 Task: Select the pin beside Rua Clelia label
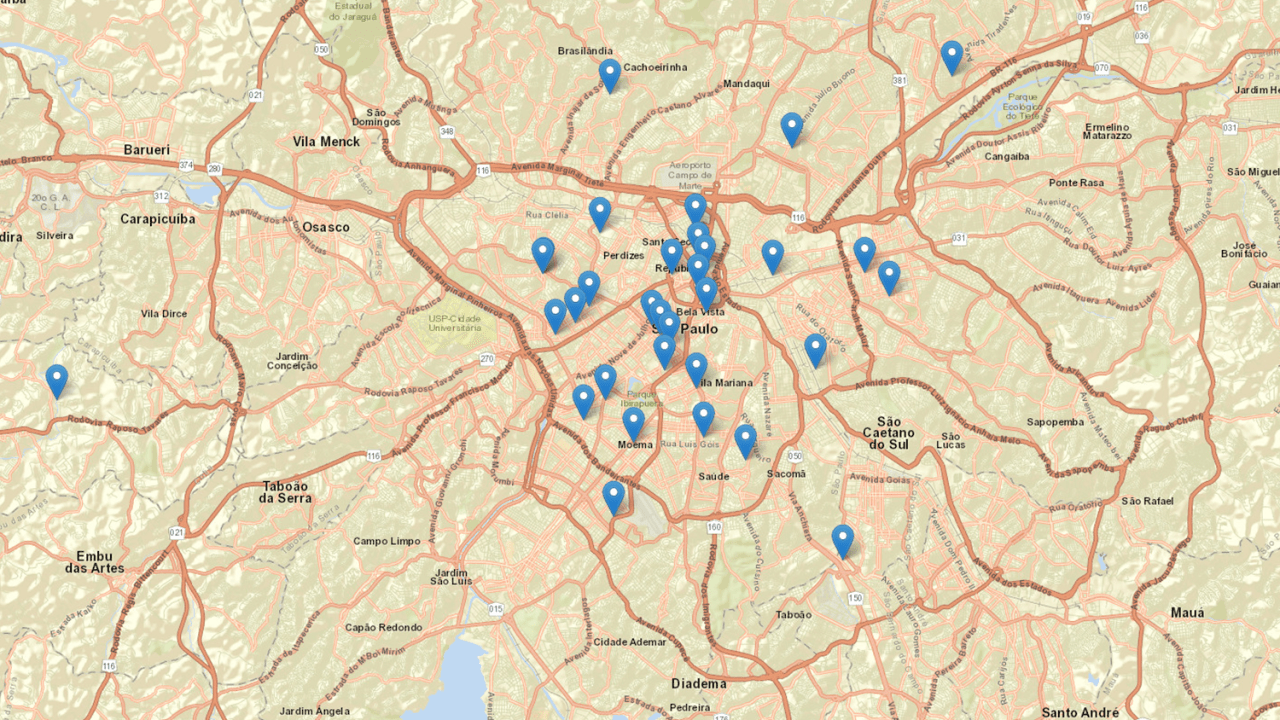tap(599, 214)
